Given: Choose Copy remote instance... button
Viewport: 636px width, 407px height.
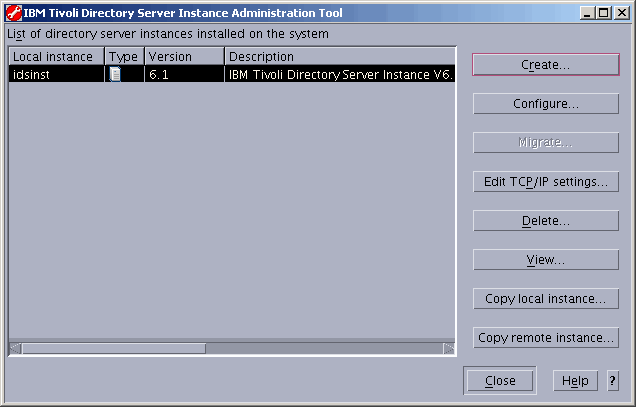Looking at the screenshot, I should click(x=545, y=338).
